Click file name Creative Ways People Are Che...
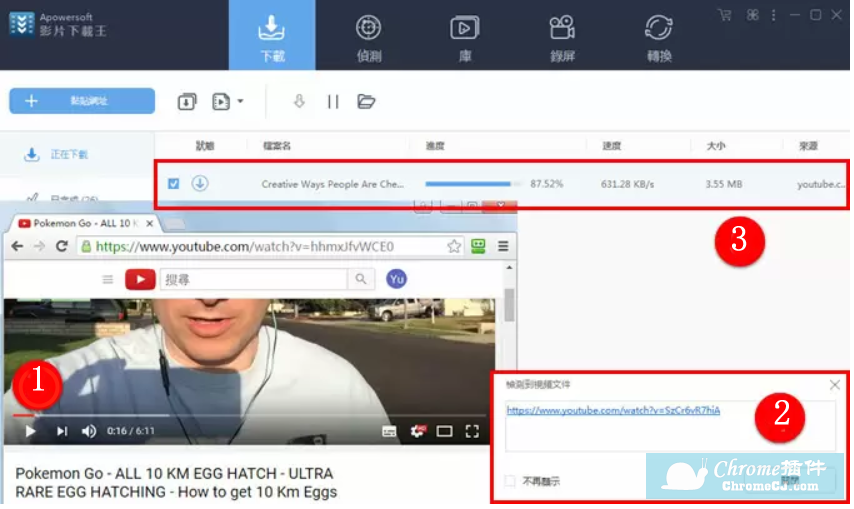 pos(332,184)
